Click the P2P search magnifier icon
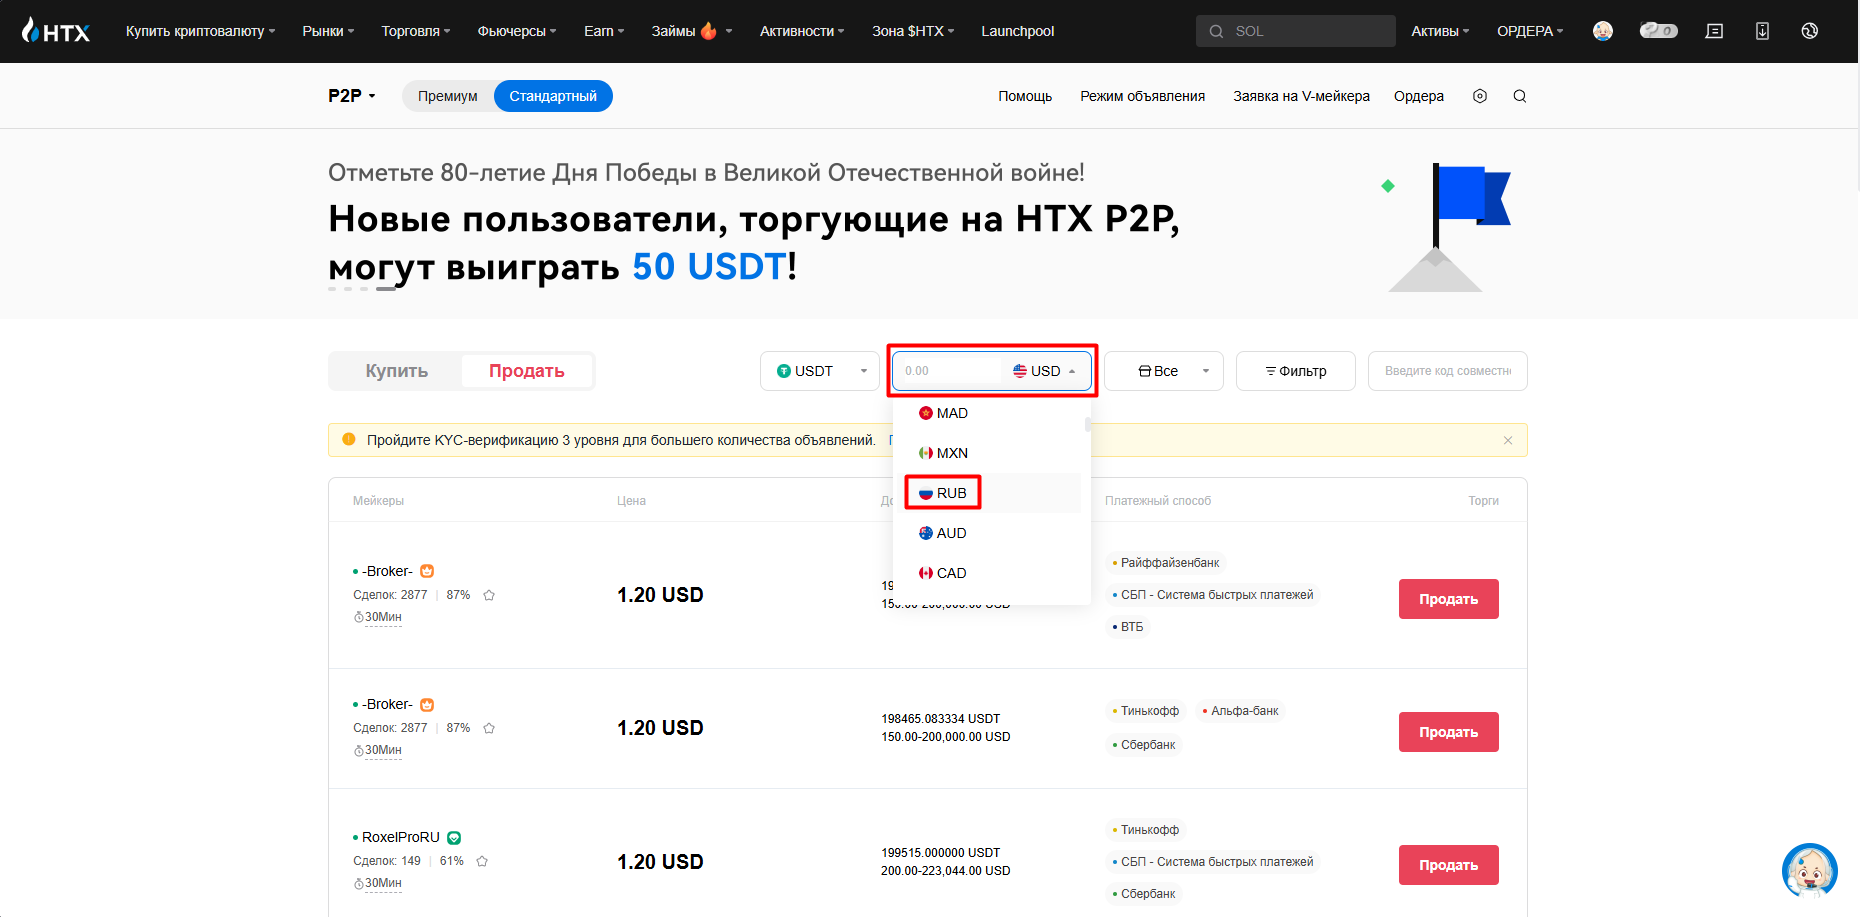 coord(1520,96)
